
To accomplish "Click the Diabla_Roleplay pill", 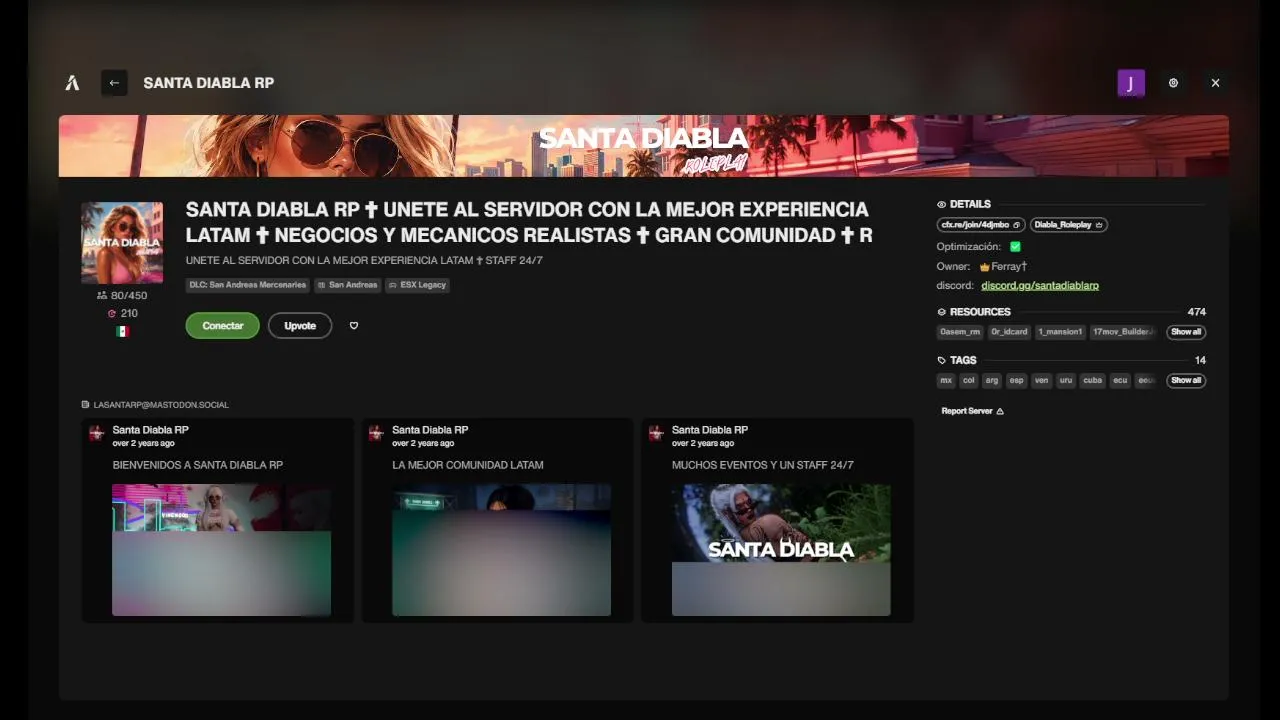I will [1068, 225].
